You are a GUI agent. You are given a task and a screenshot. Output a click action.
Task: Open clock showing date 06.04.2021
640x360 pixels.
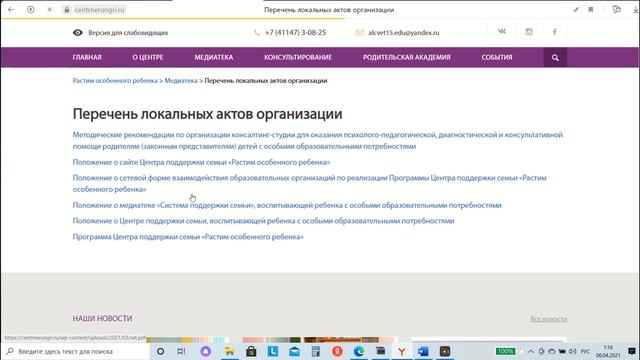[608, 351]
